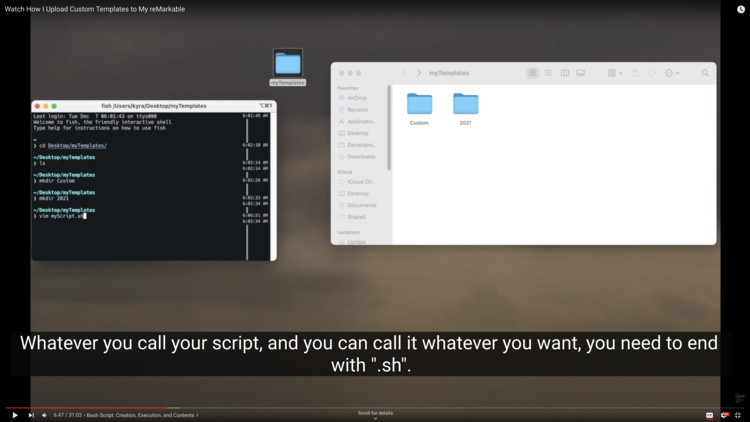Click 'Scroll for details' at the bottom

click(x=375, y=414)
